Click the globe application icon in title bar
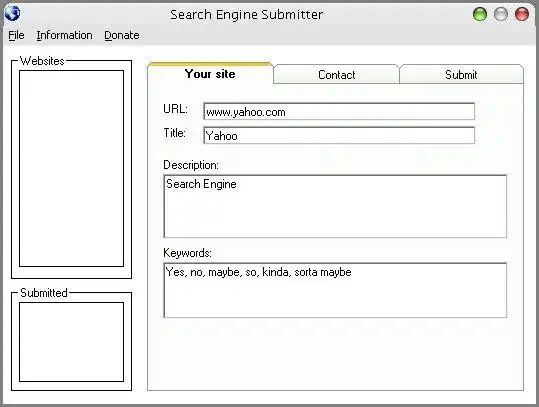The height and width of the screenshot is (407, 539). (12, 14)
